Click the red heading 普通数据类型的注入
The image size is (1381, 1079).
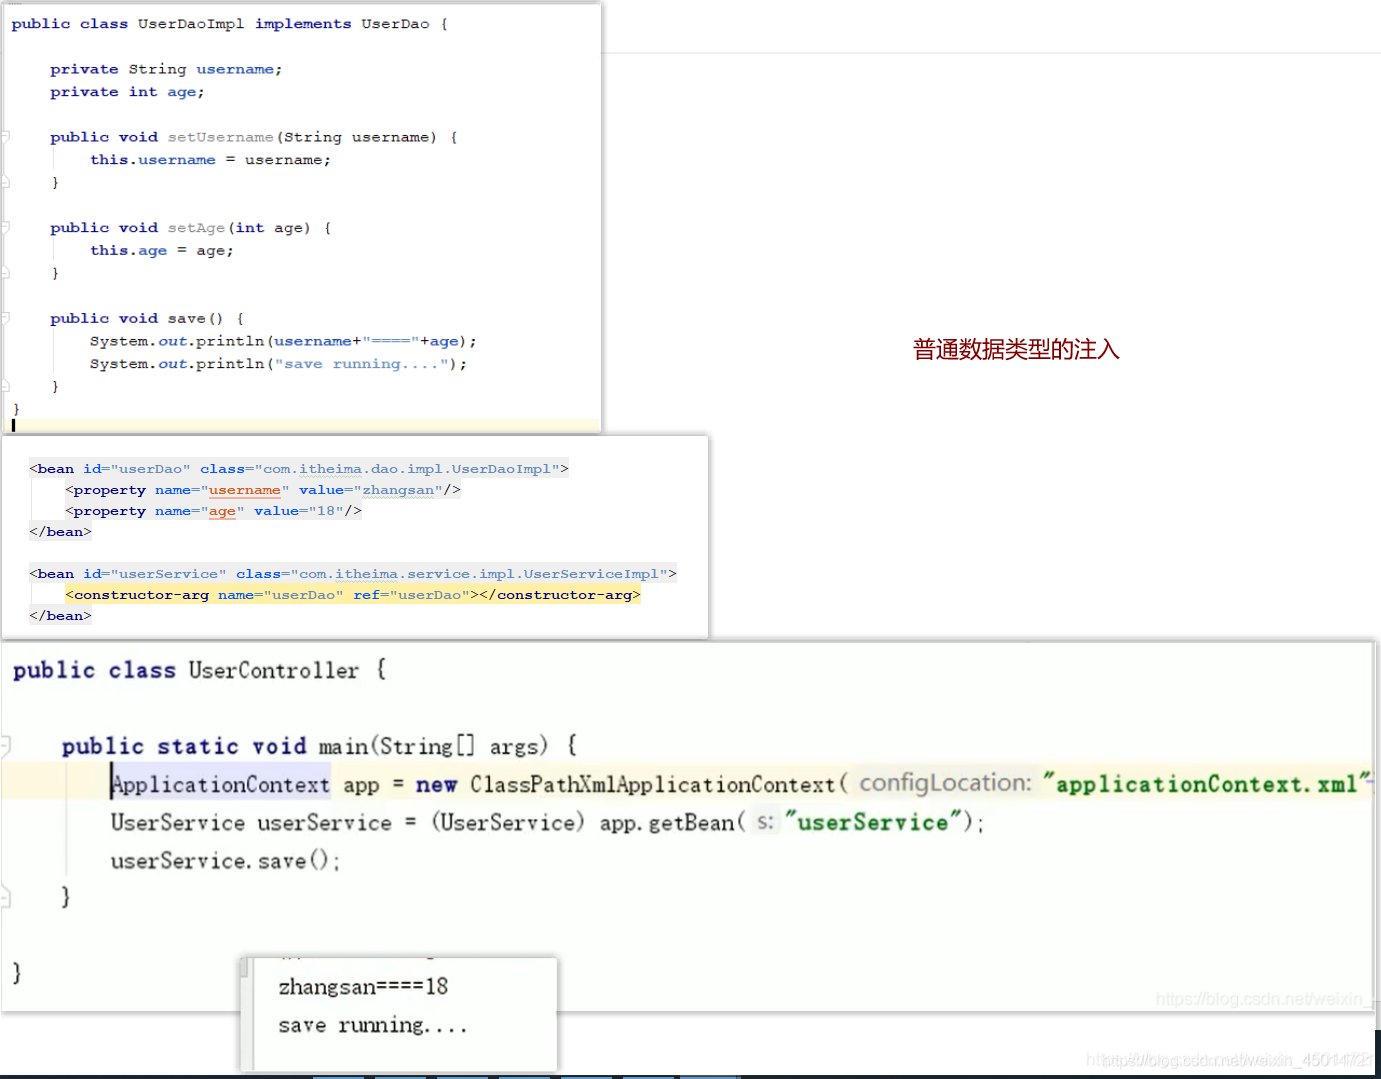click(1016, 349)
